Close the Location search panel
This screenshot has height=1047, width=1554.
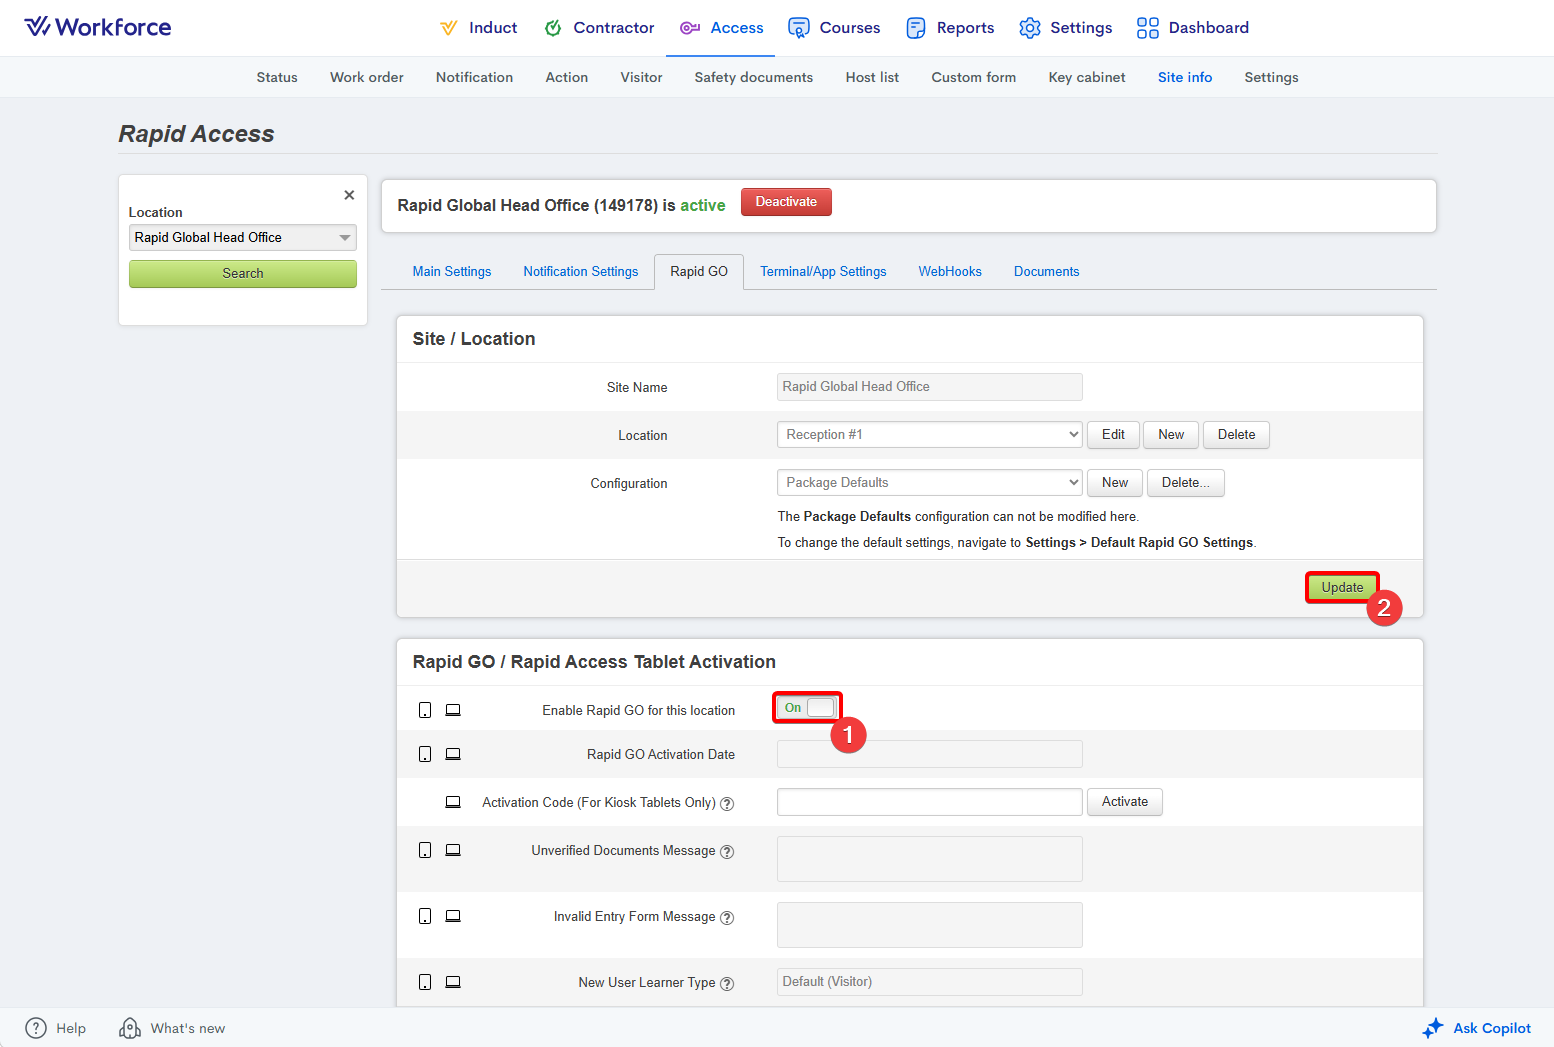tap(349, 195)
